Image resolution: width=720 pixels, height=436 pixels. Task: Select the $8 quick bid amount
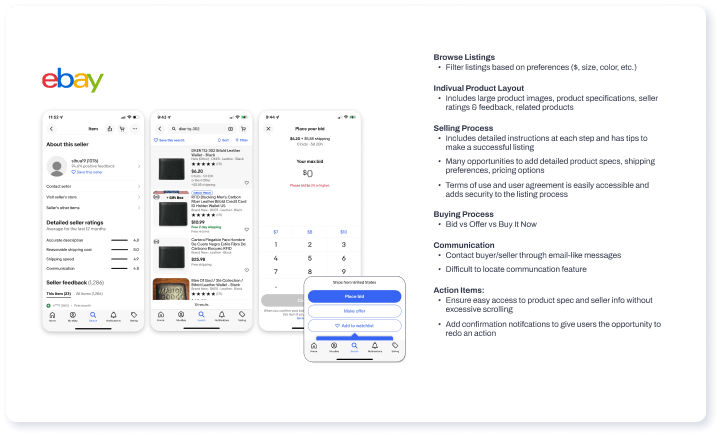coord(309,232)
